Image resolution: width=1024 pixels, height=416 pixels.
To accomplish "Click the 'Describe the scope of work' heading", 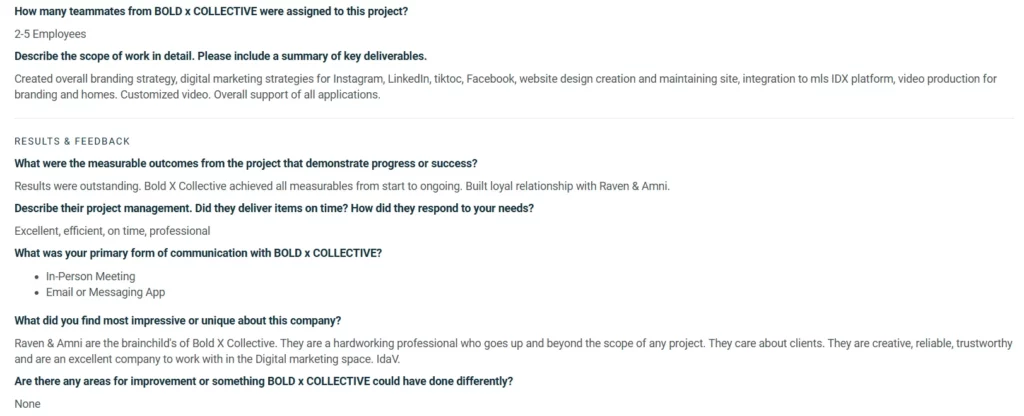I will click(x=221, y=56).
